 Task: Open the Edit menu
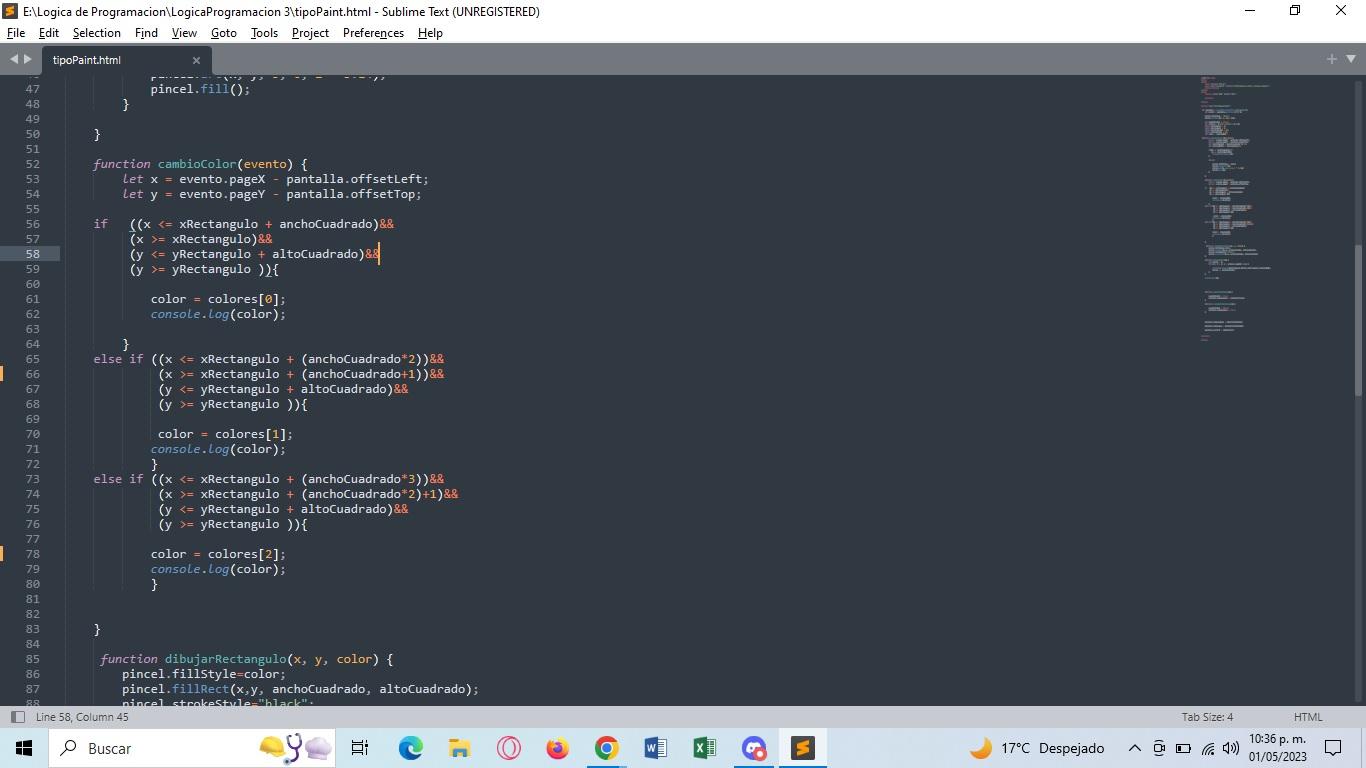[49, 33]
